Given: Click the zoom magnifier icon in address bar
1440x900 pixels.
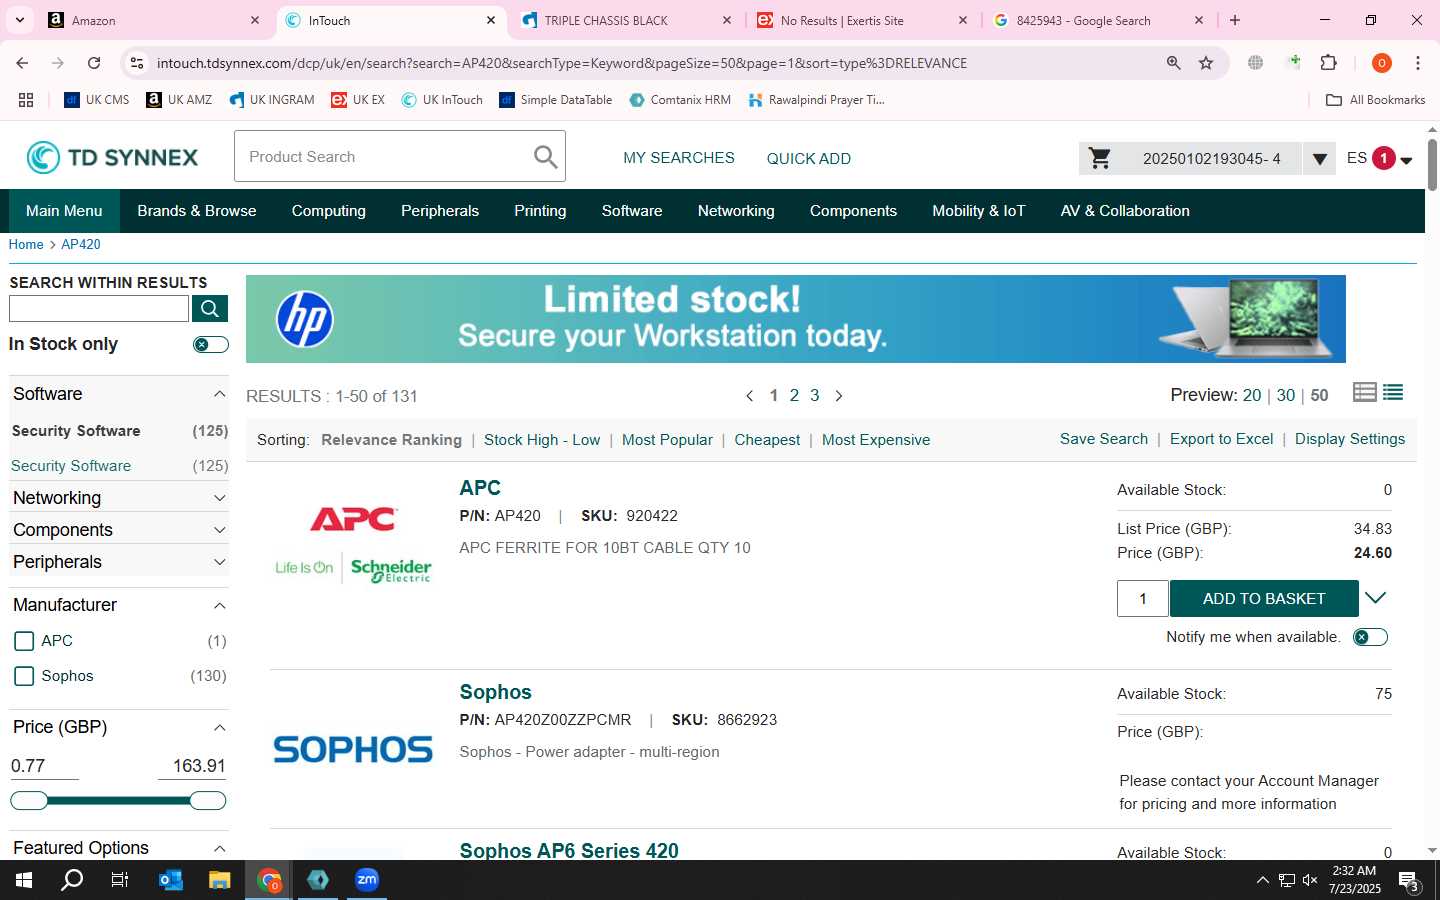Looking at the screenshot, I should 1174,63.
